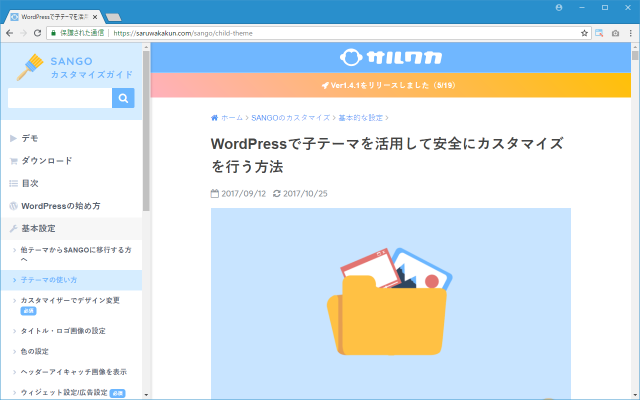The height and width of the screenshot is (400, 640).
Task: Click the sidebar search magnifier button
Action: click(x=122, y=98)
